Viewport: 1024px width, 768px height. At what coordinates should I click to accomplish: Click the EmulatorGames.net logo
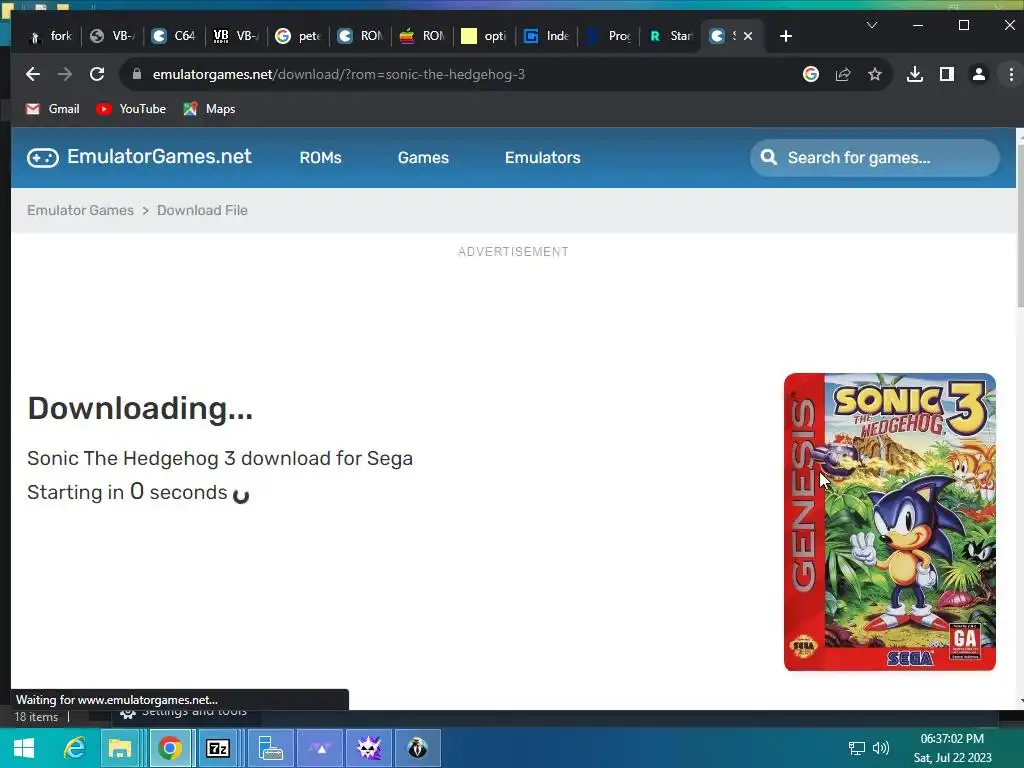click(x=139, y=157)
